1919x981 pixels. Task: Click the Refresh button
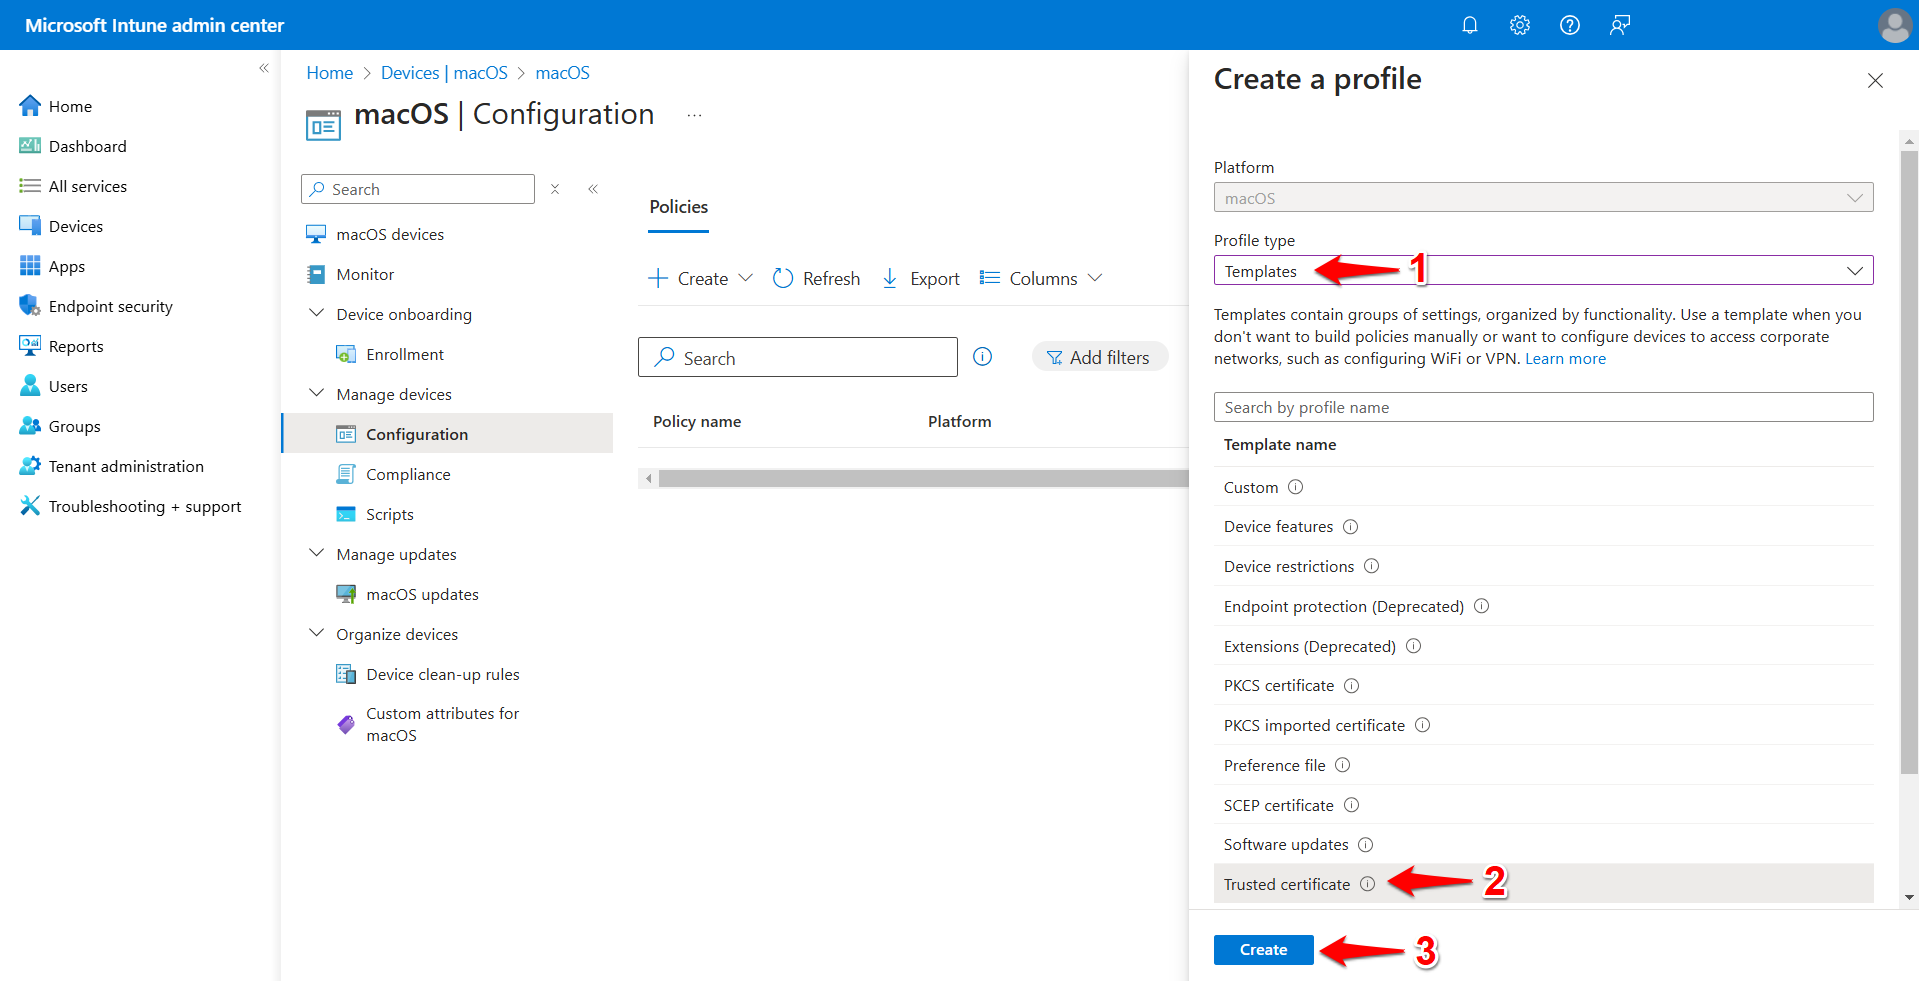coord(816,279)
